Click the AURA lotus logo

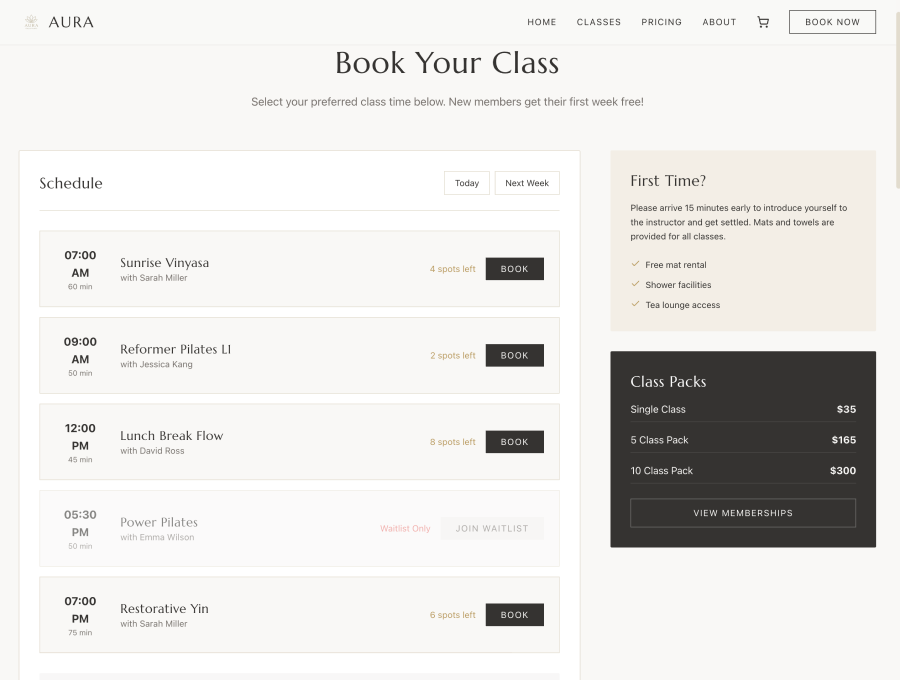(32, 22)
